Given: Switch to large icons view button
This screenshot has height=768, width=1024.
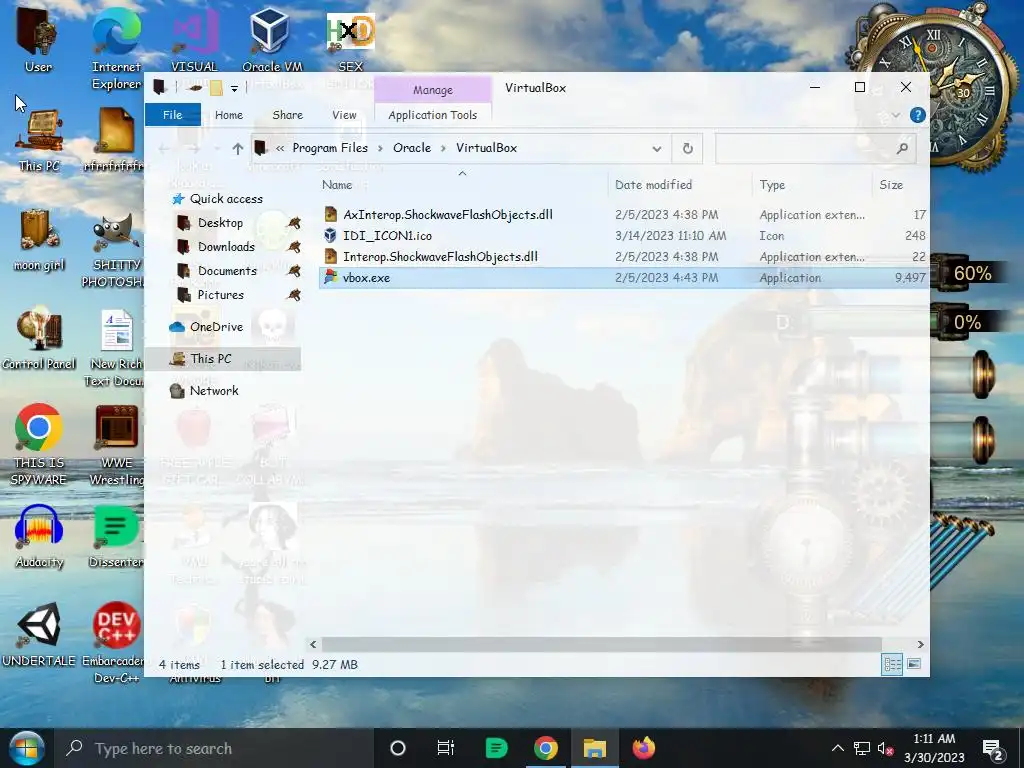Looking at the screenshot, I should [x=914, y=664].
